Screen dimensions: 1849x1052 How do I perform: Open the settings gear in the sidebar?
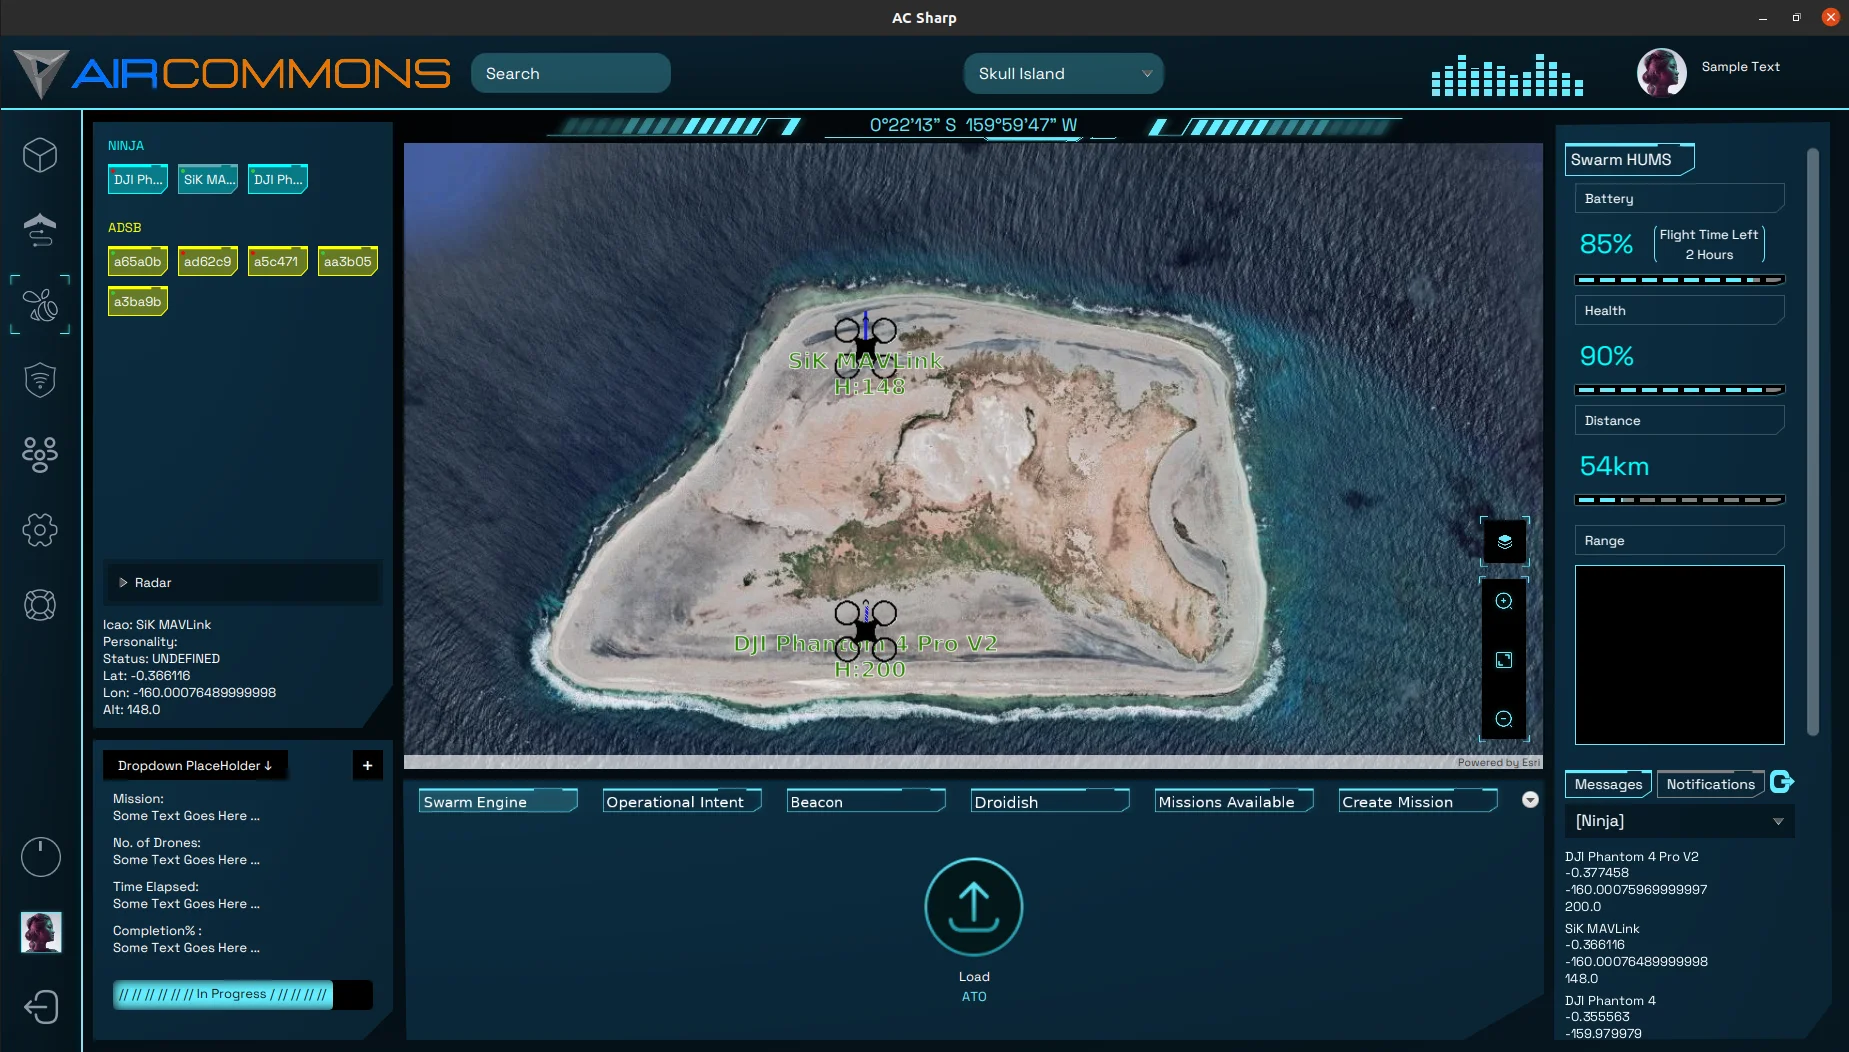pyautogui.click(x=40, y=530)
